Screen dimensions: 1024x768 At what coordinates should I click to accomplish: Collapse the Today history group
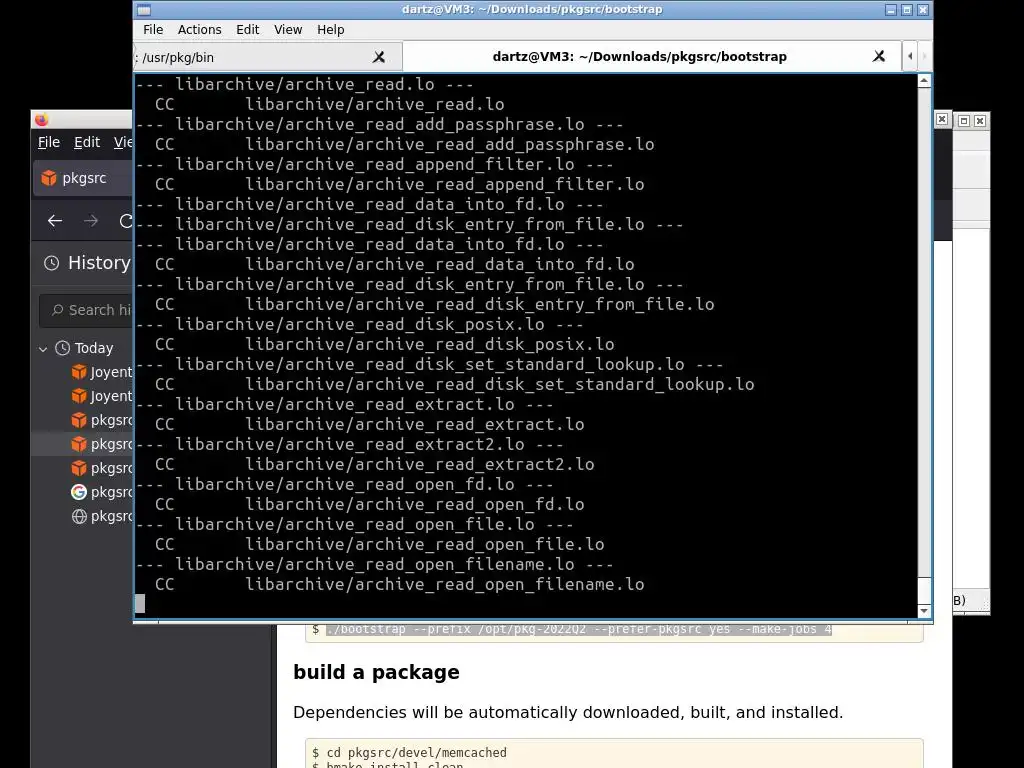coord(43,349)
